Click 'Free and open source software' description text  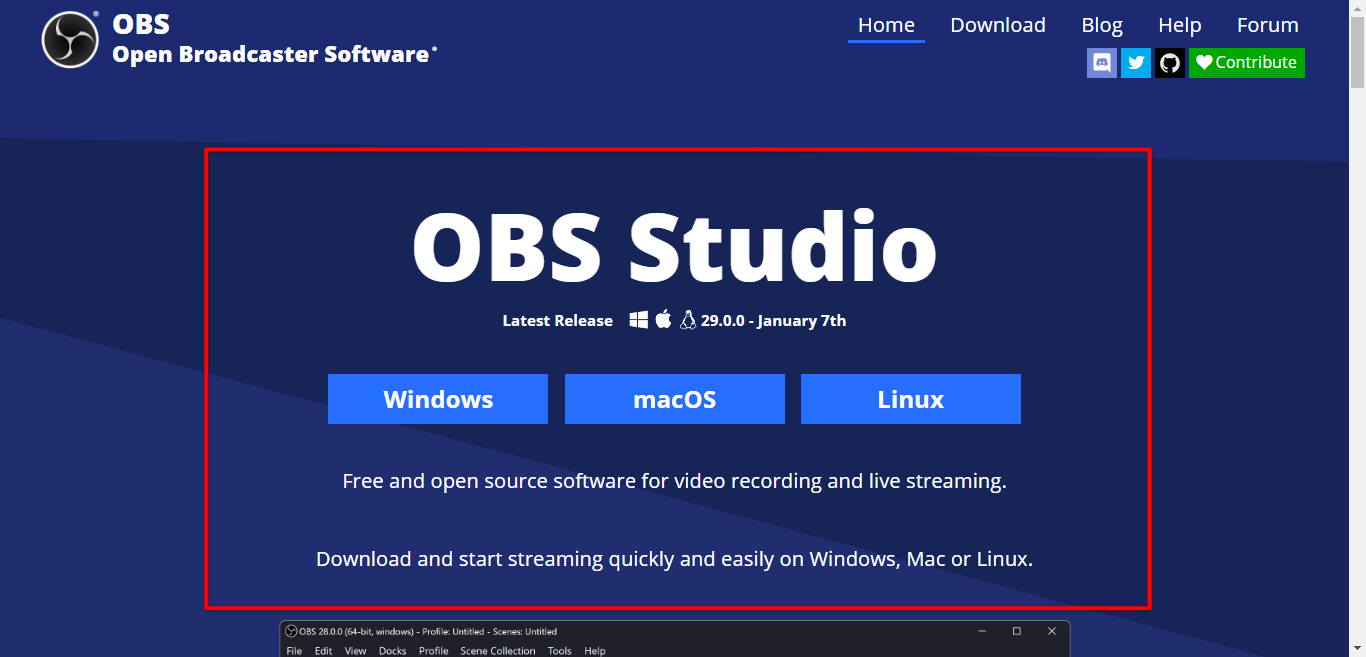click(674, 481)
